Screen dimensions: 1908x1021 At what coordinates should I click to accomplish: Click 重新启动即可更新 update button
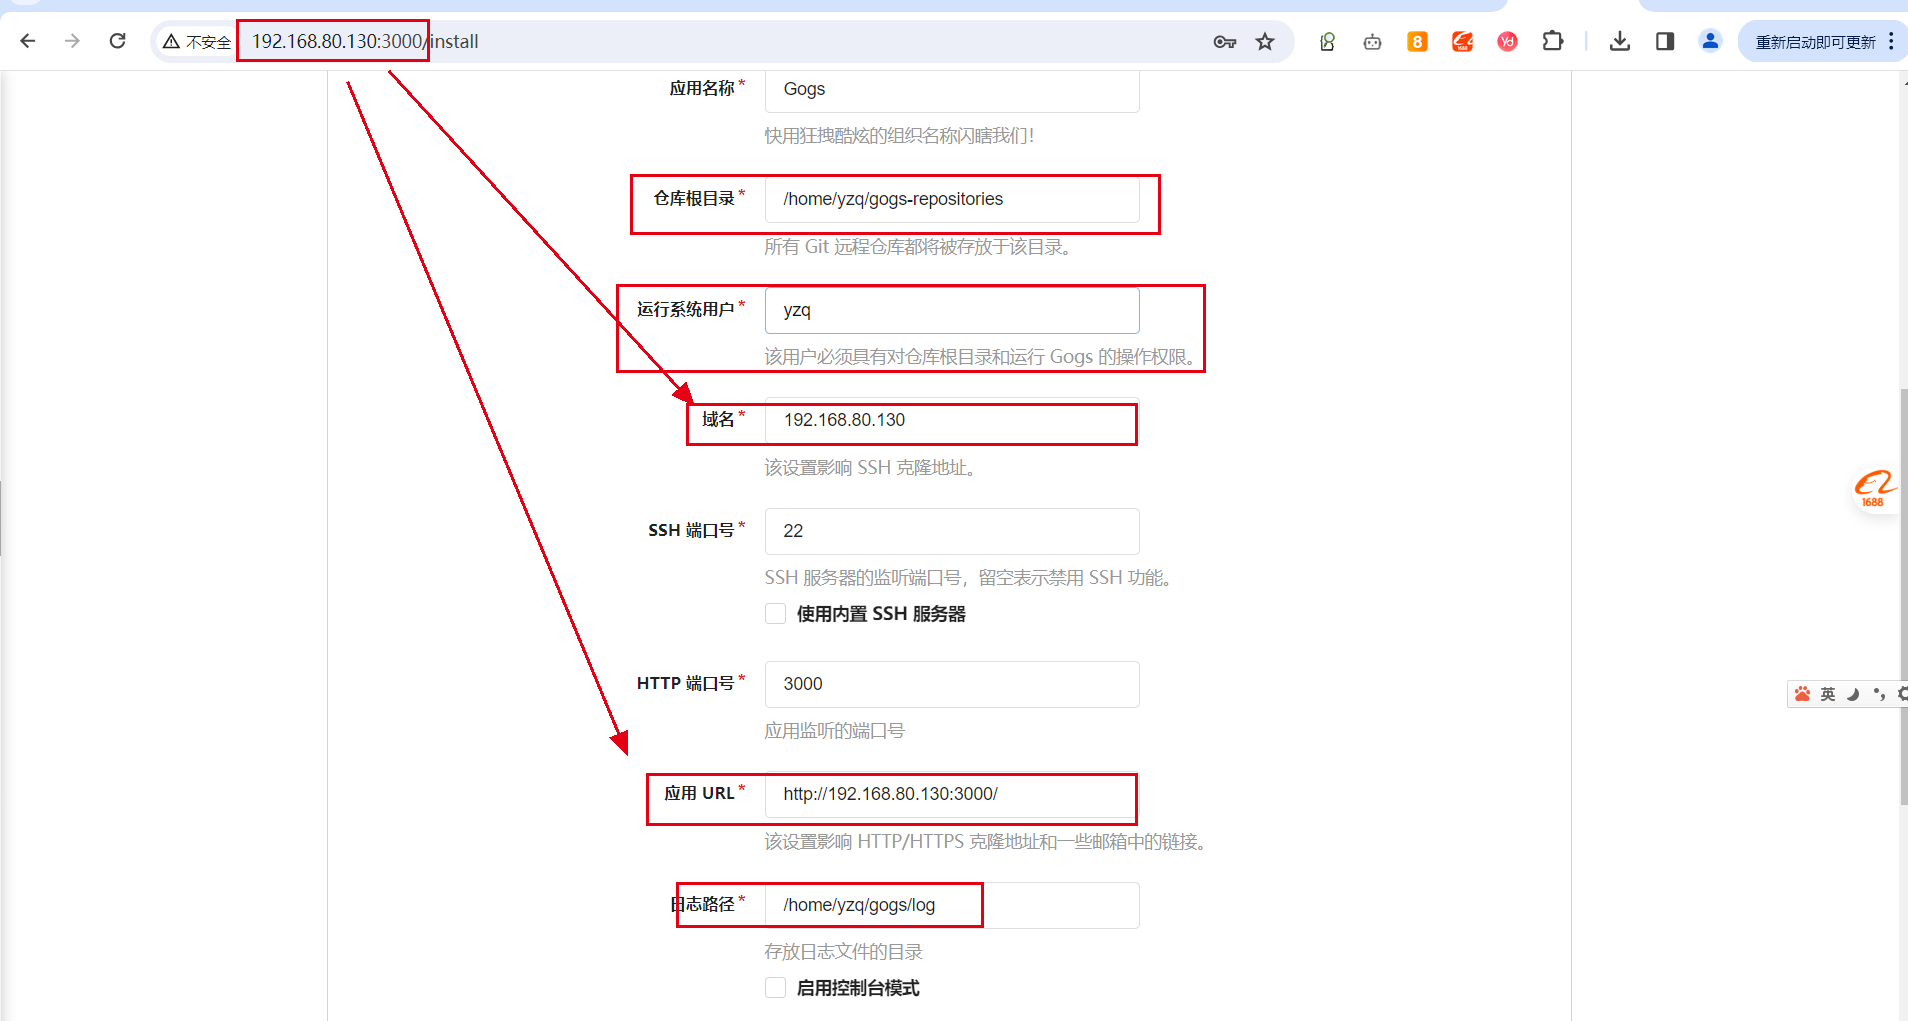[1815, 42]
